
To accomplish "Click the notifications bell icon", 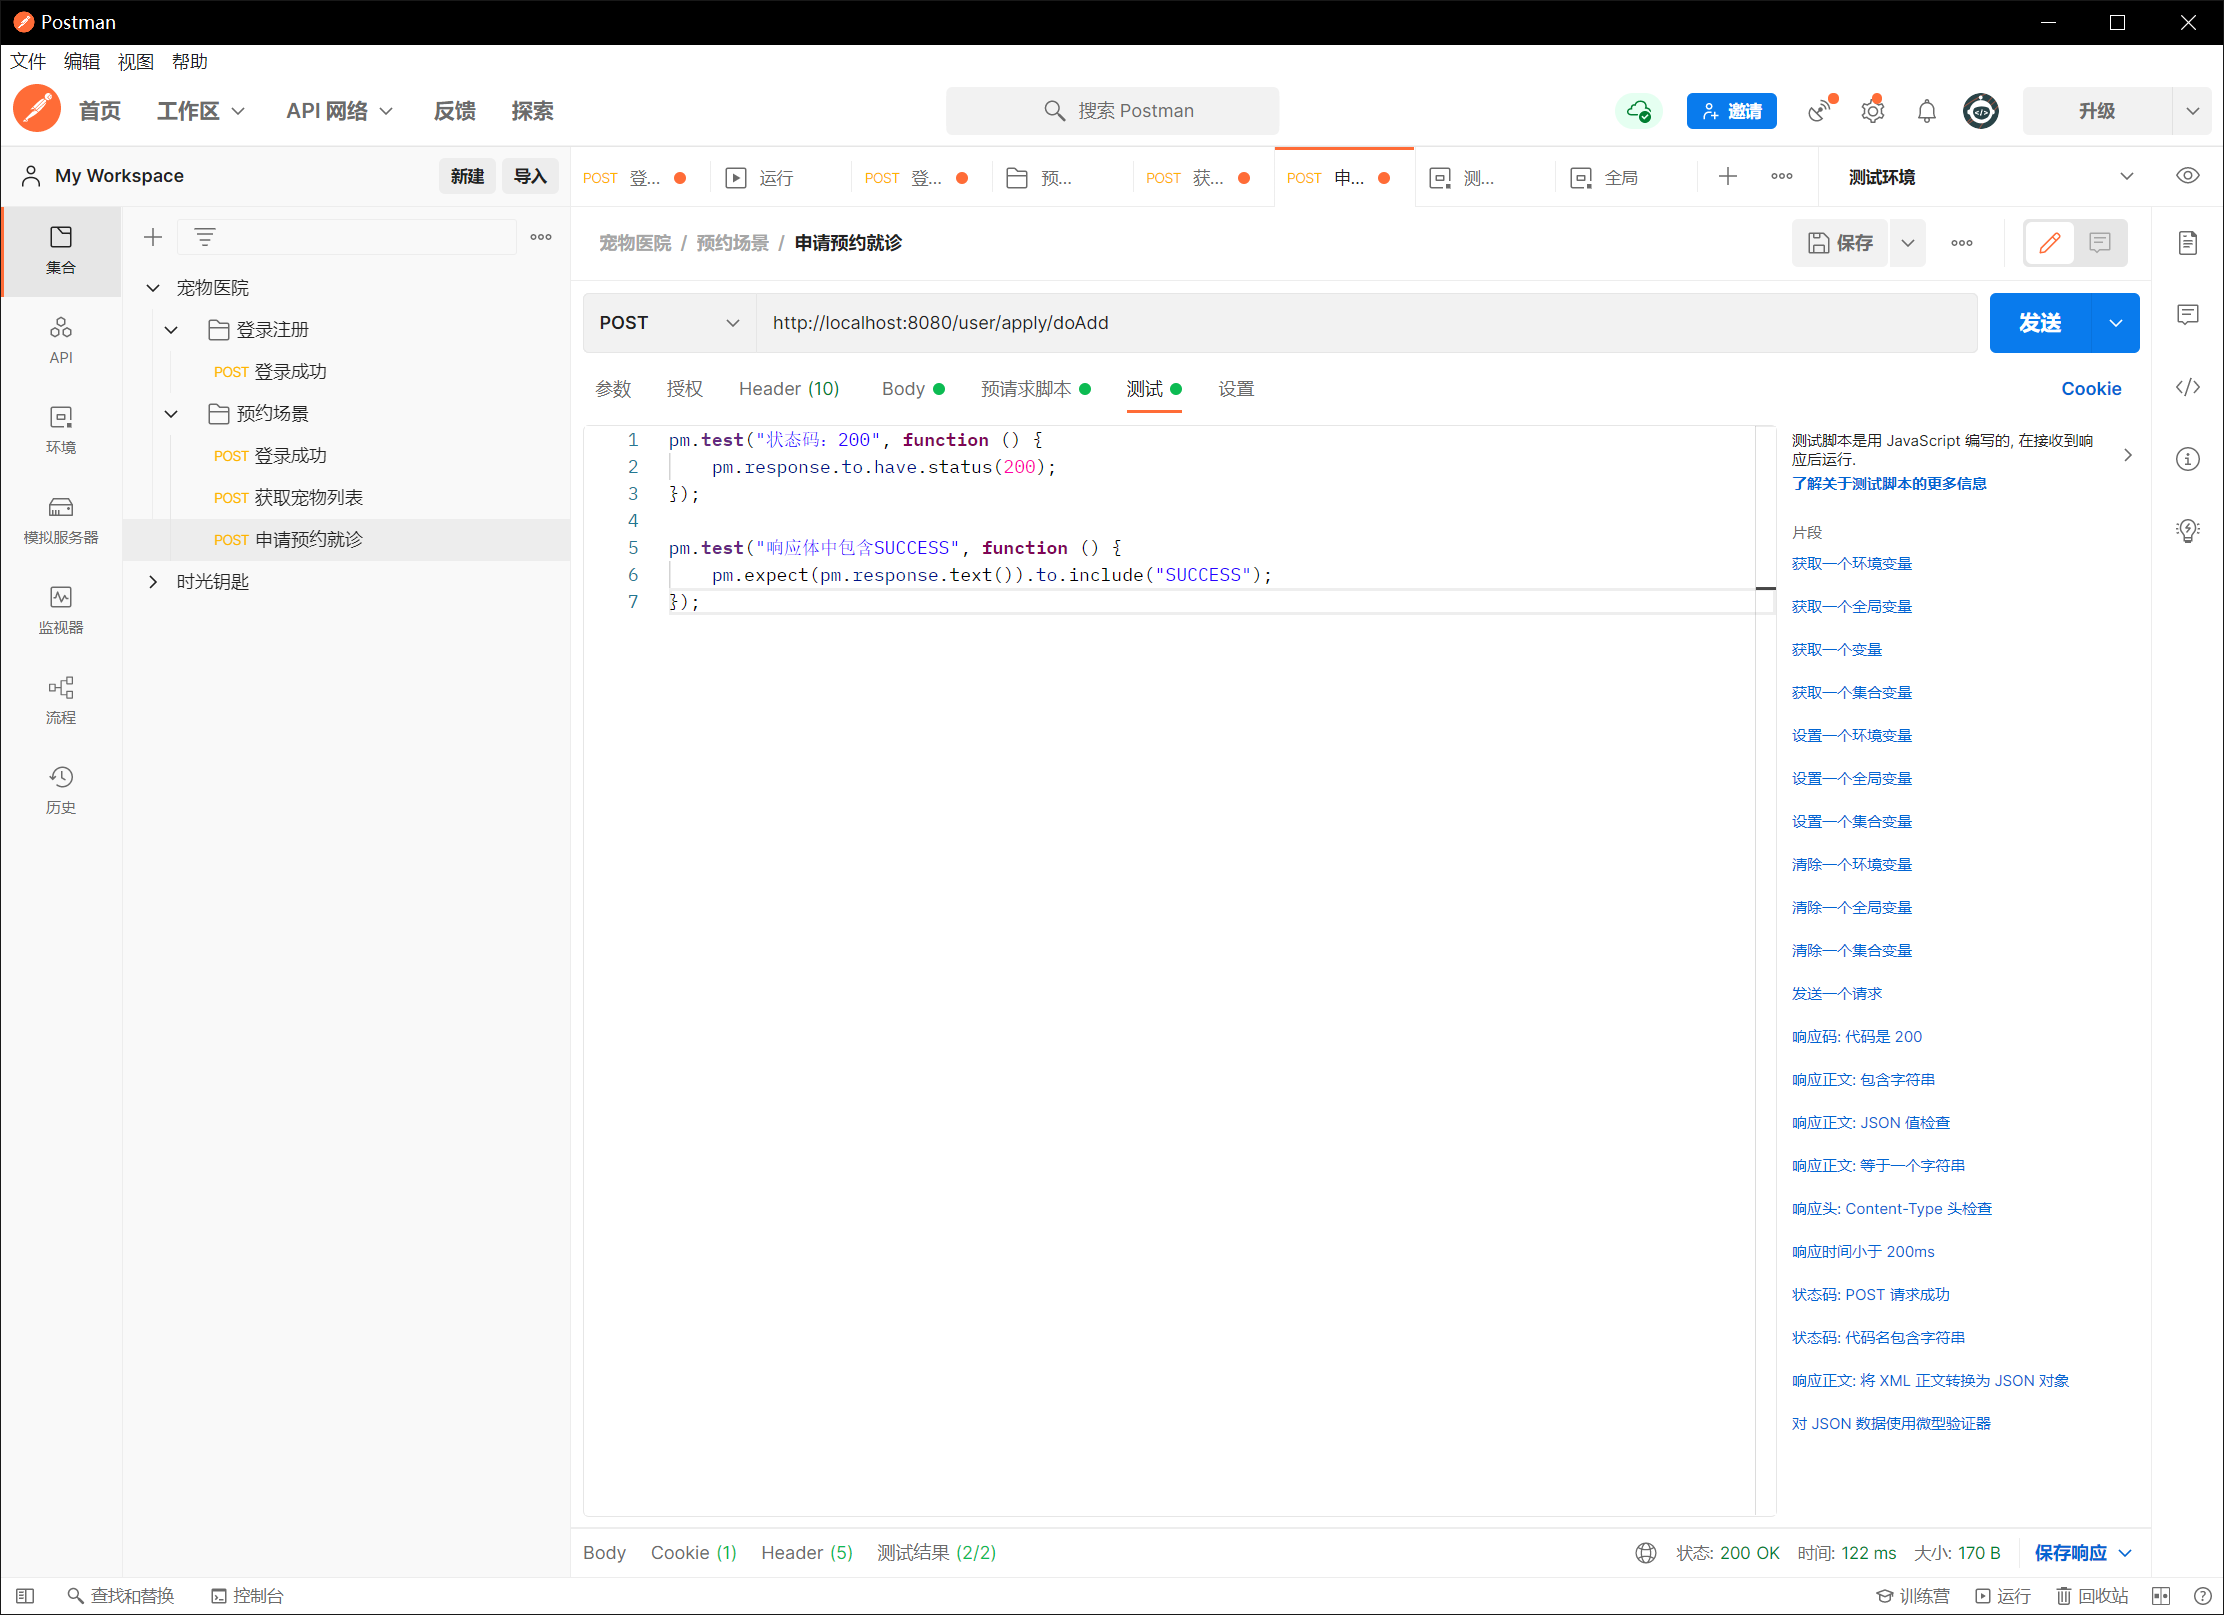I will (x=1926, y=111).
